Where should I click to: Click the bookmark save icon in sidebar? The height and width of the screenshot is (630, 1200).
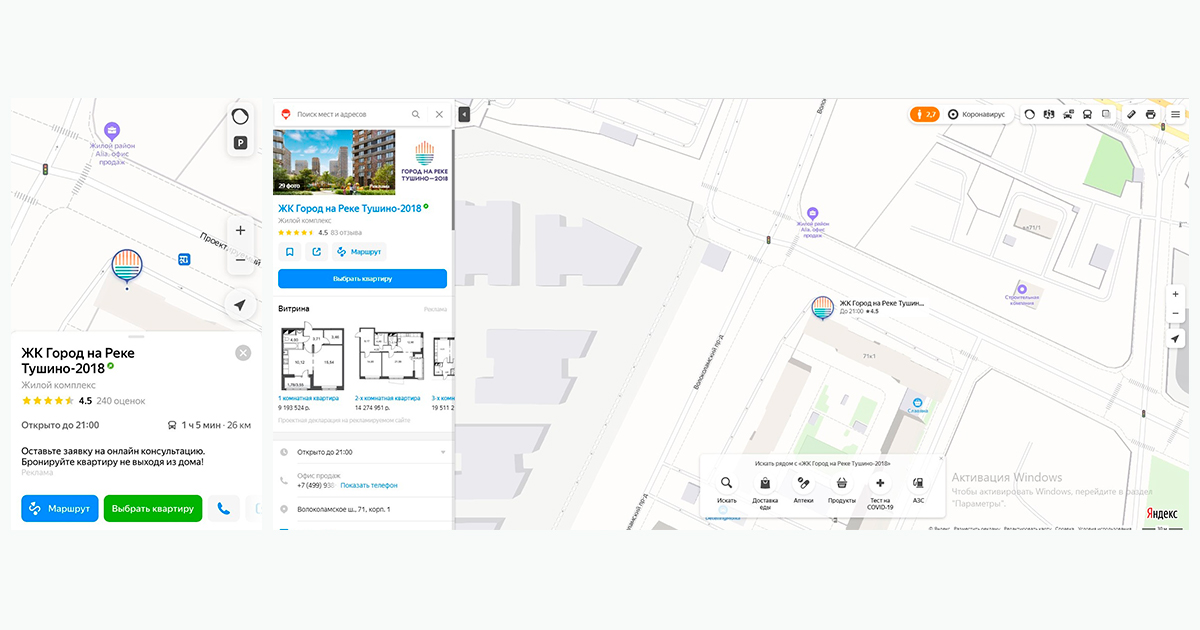[x=289, y=252]
